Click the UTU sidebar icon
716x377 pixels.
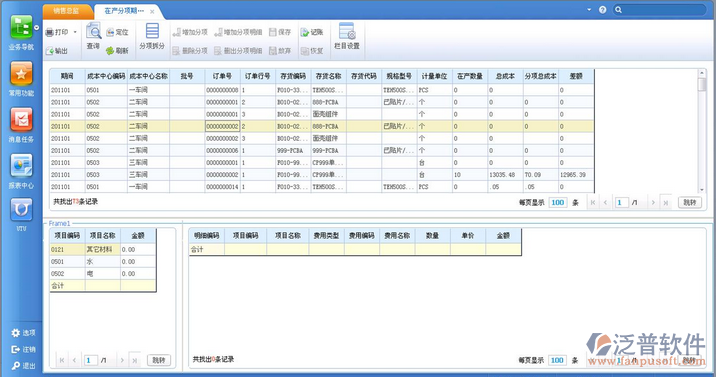coord(21,209)
